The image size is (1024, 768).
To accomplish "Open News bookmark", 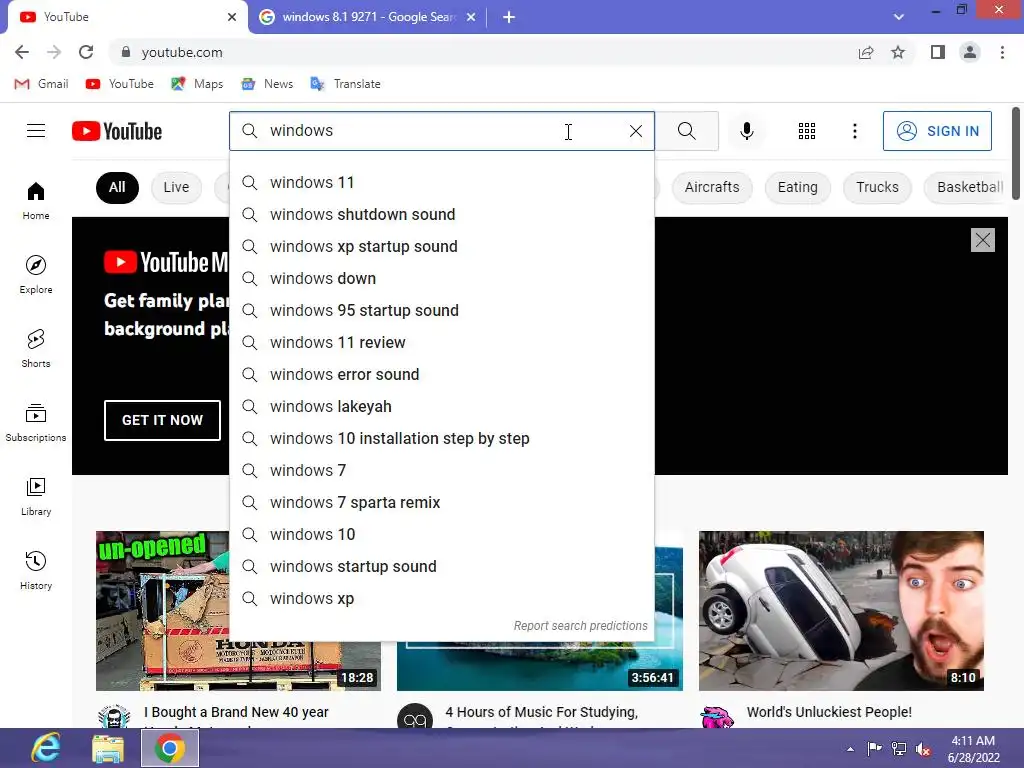I will [267, 84].
